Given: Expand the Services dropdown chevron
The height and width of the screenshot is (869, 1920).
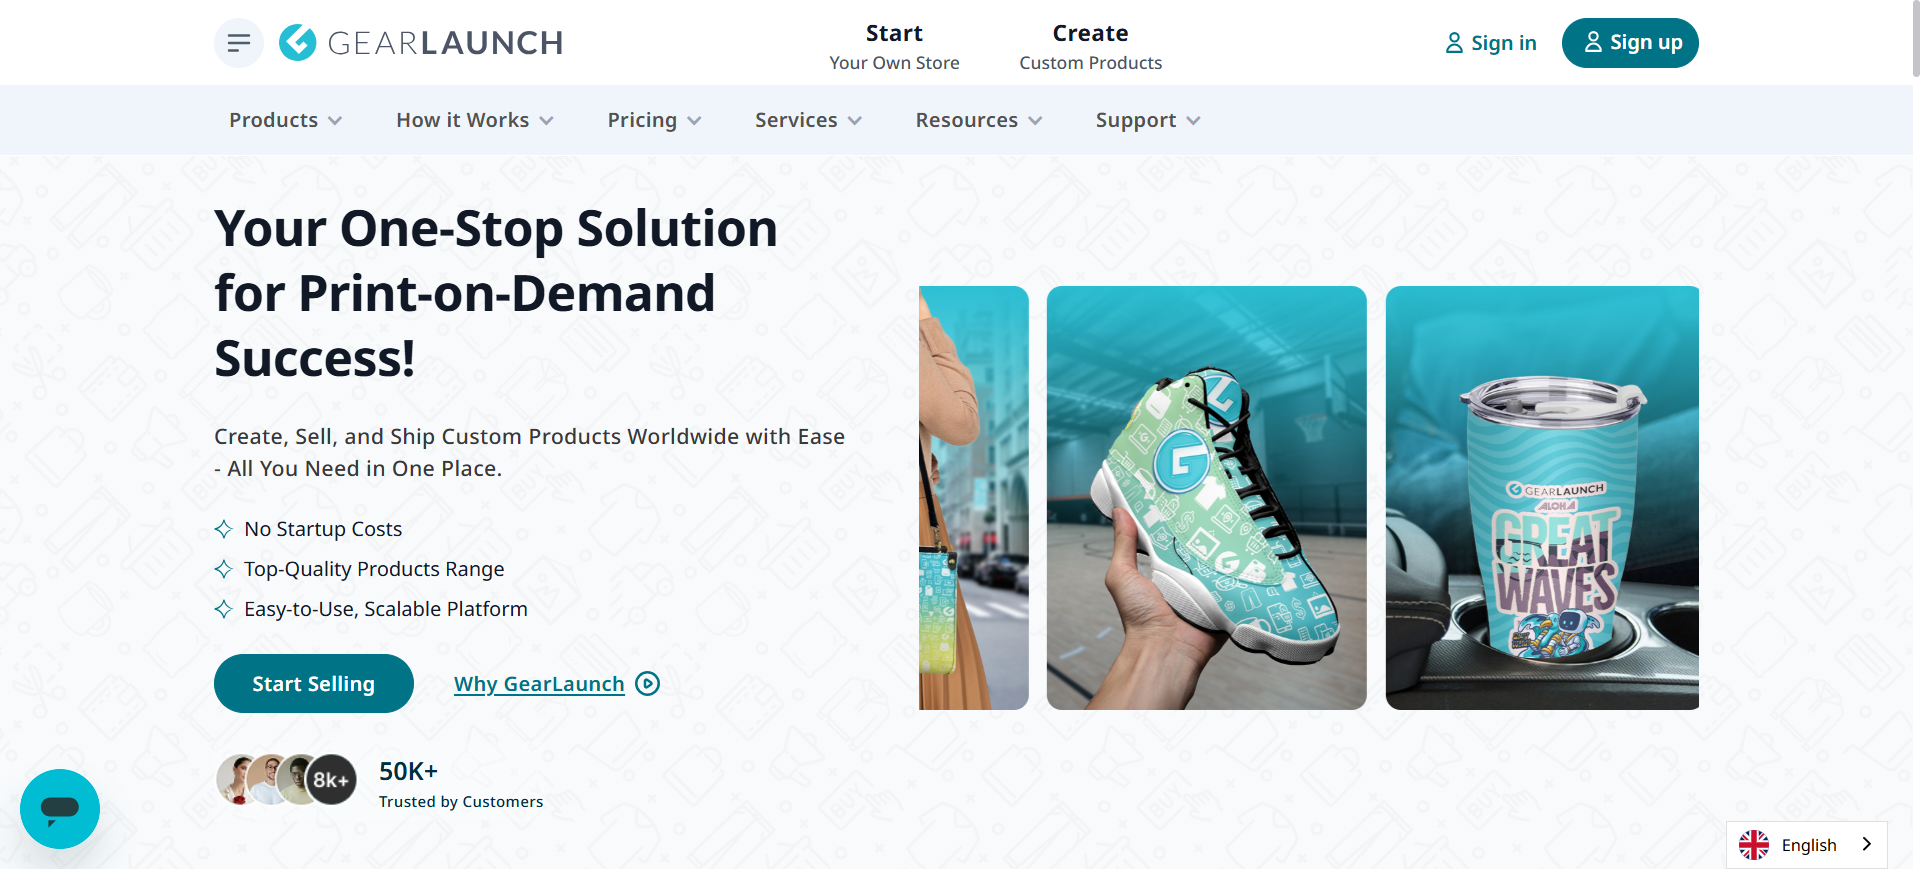Looking at the screenshot, I should coord(855,121).
